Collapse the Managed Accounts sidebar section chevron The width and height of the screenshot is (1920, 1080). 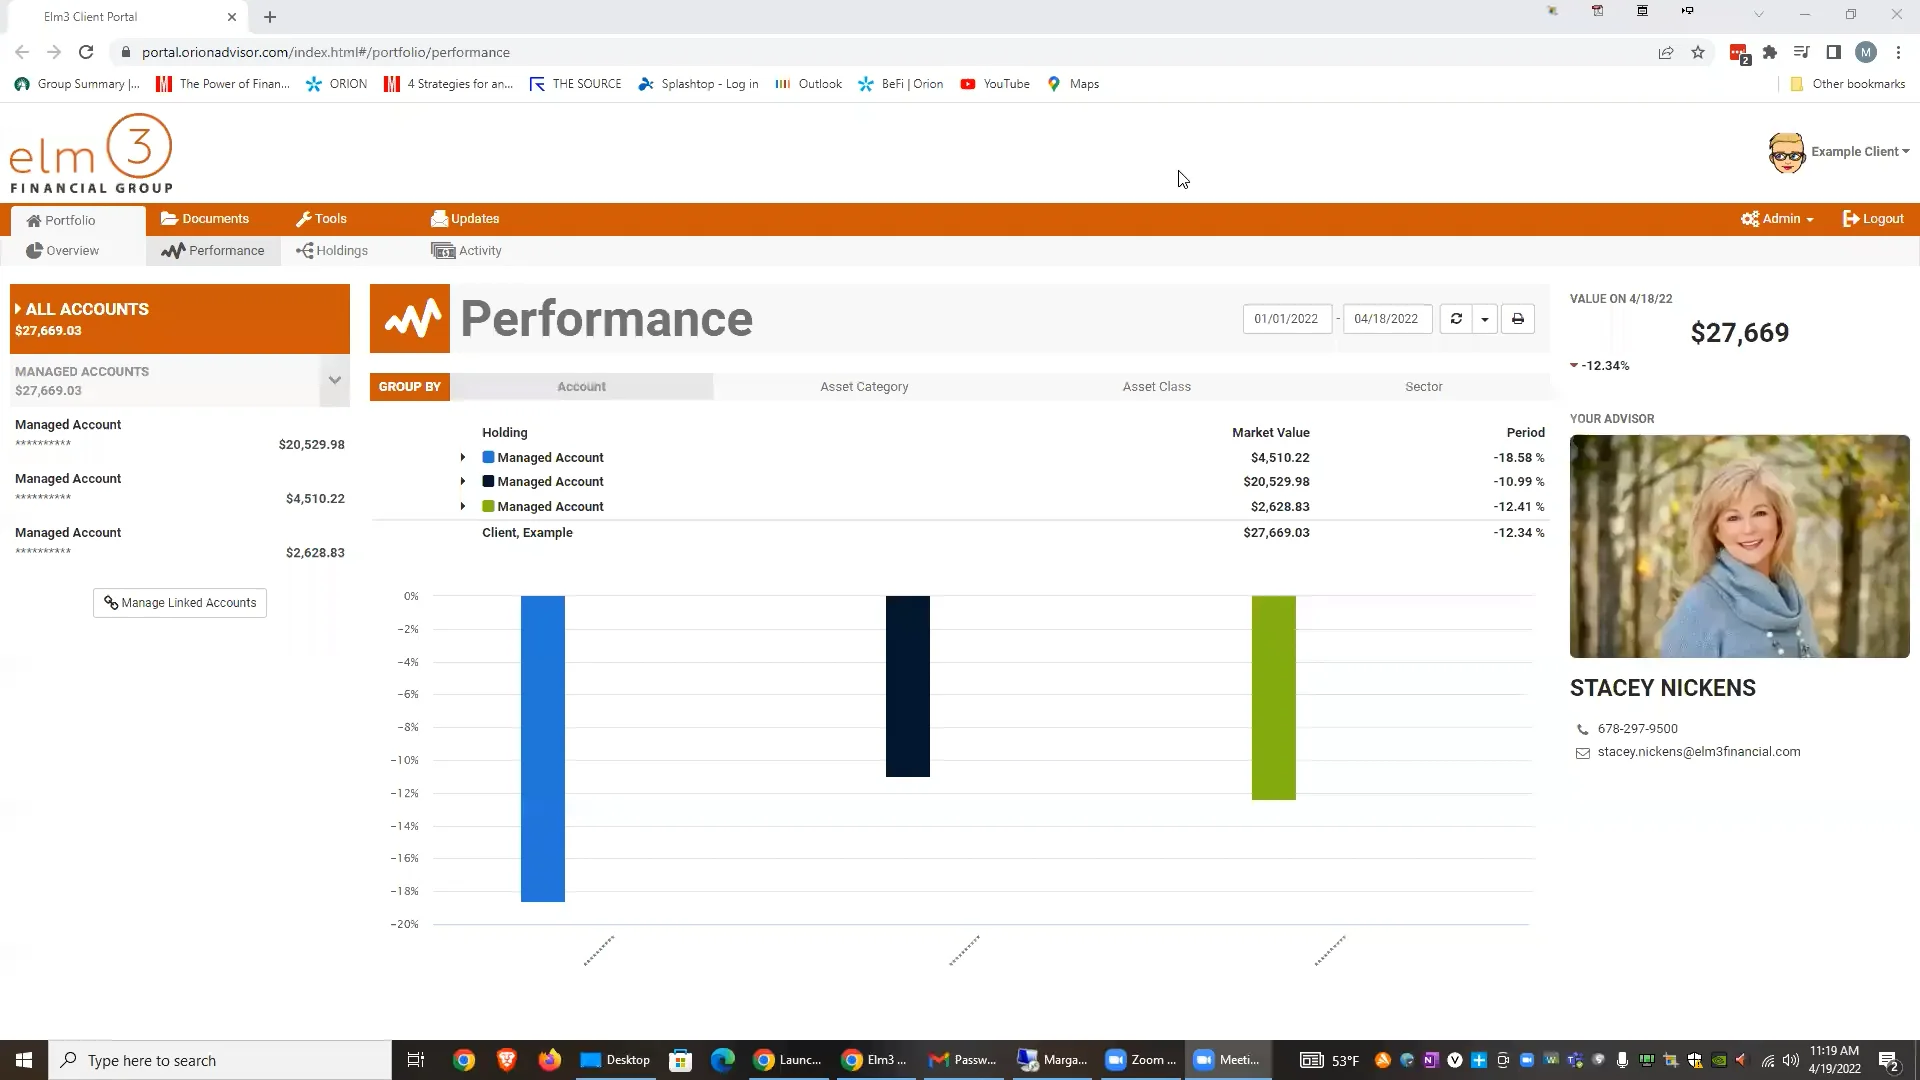pyautogui.click(x=335, y=380)
